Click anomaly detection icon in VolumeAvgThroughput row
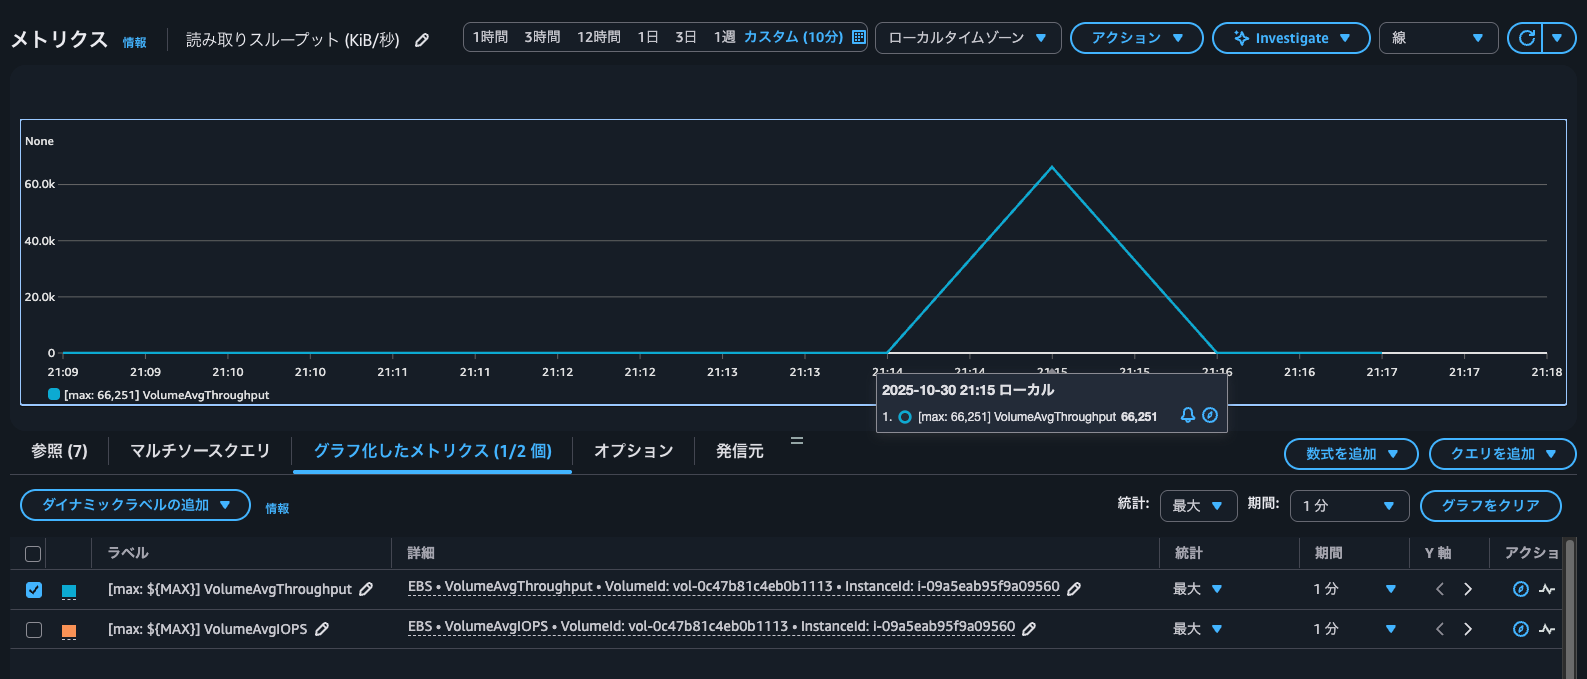This screenshot has height=679, width=1587. pos(1547,589)
